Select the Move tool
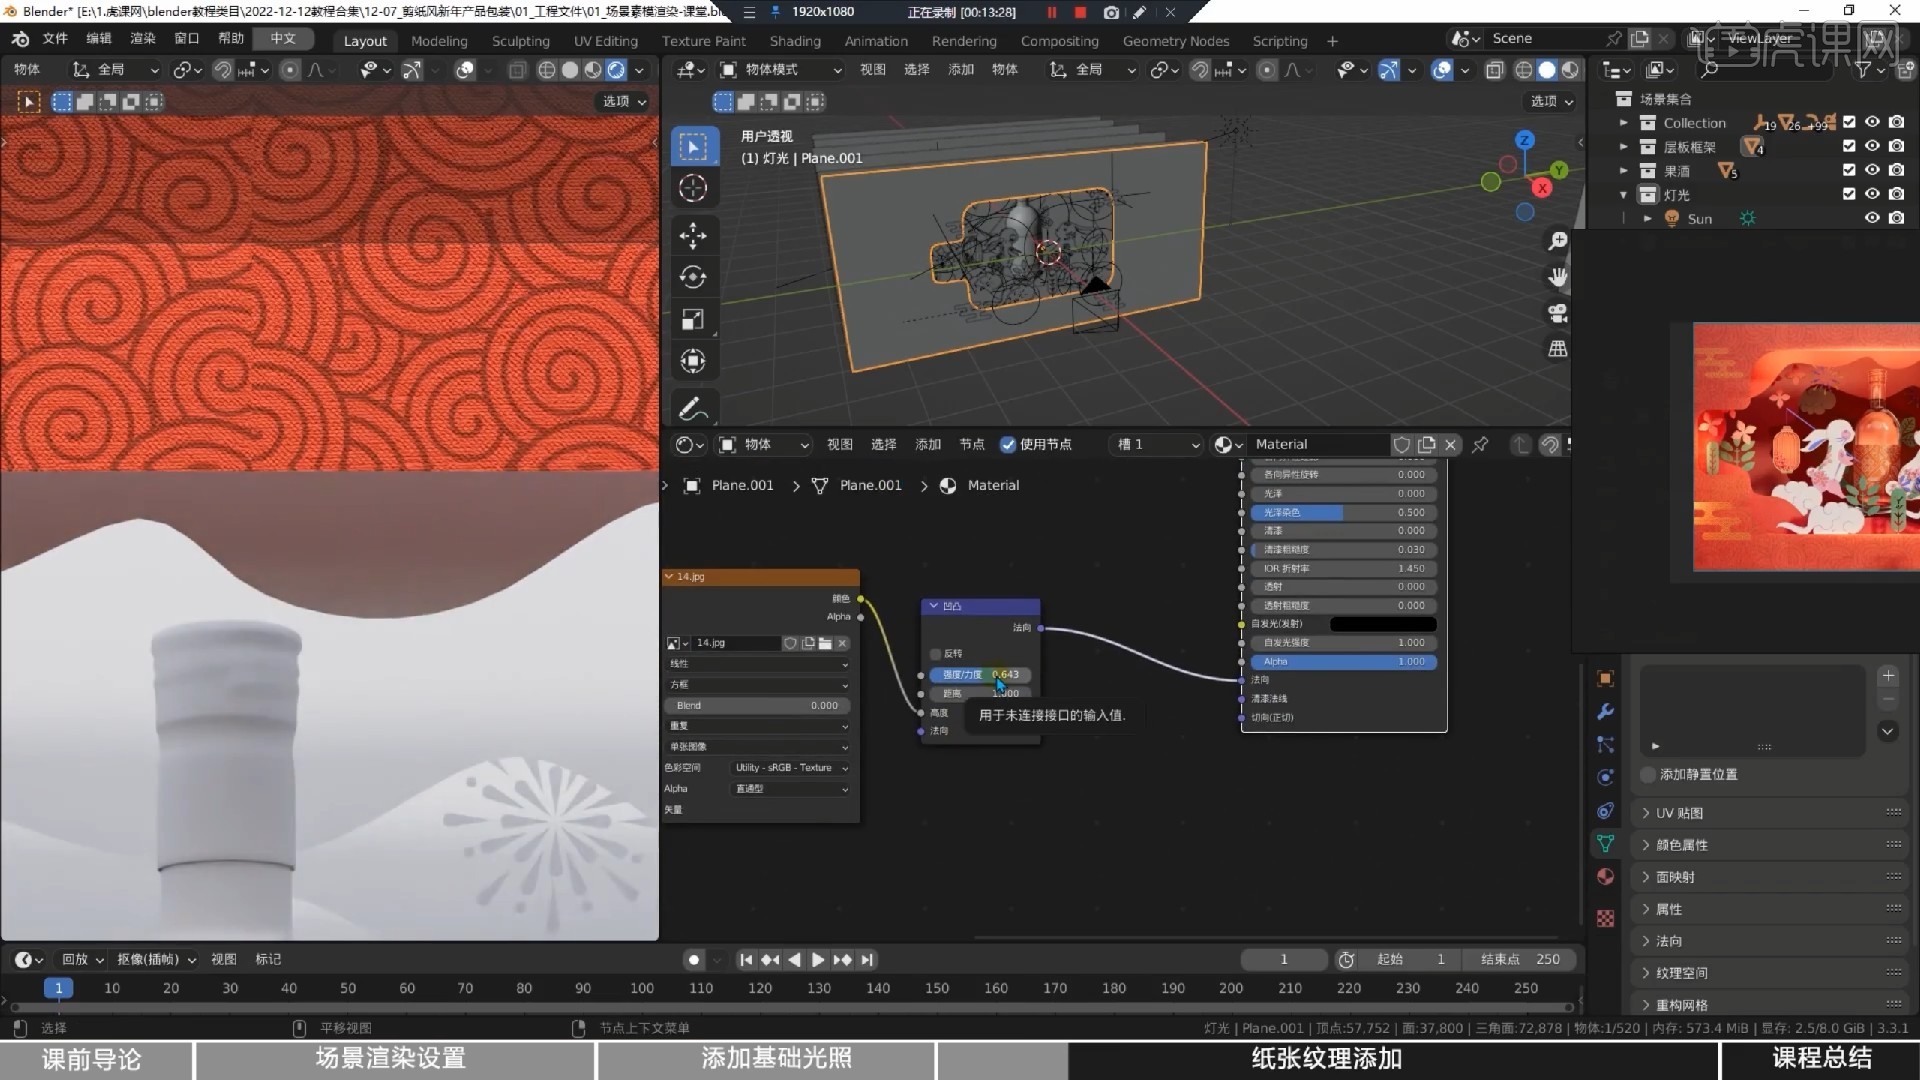Screen dimensions: 1920x1080 [x=693, y=236]
